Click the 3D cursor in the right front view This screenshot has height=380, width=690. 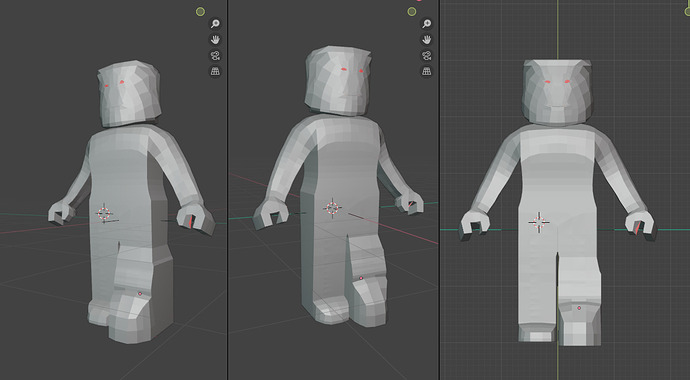coord(539,222)
